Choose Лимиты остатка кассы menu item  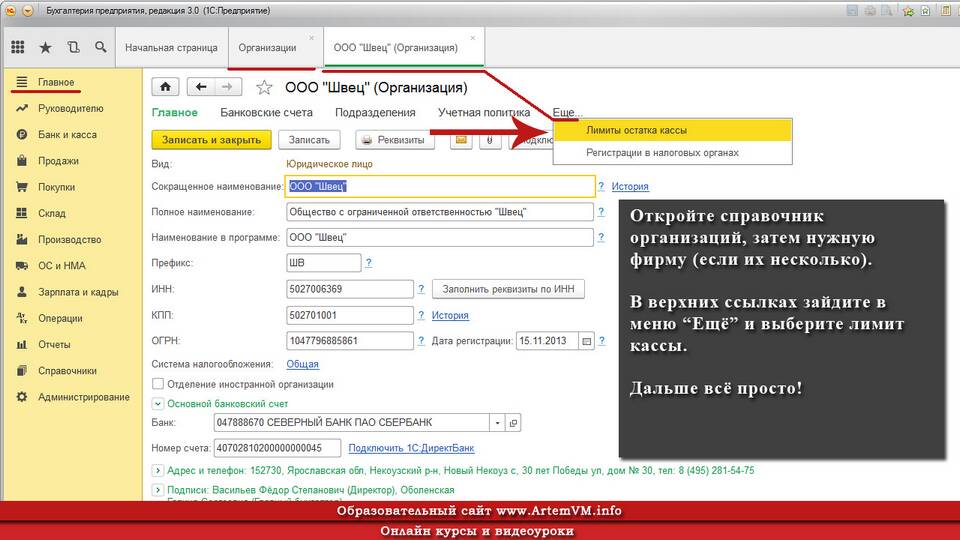672,130
